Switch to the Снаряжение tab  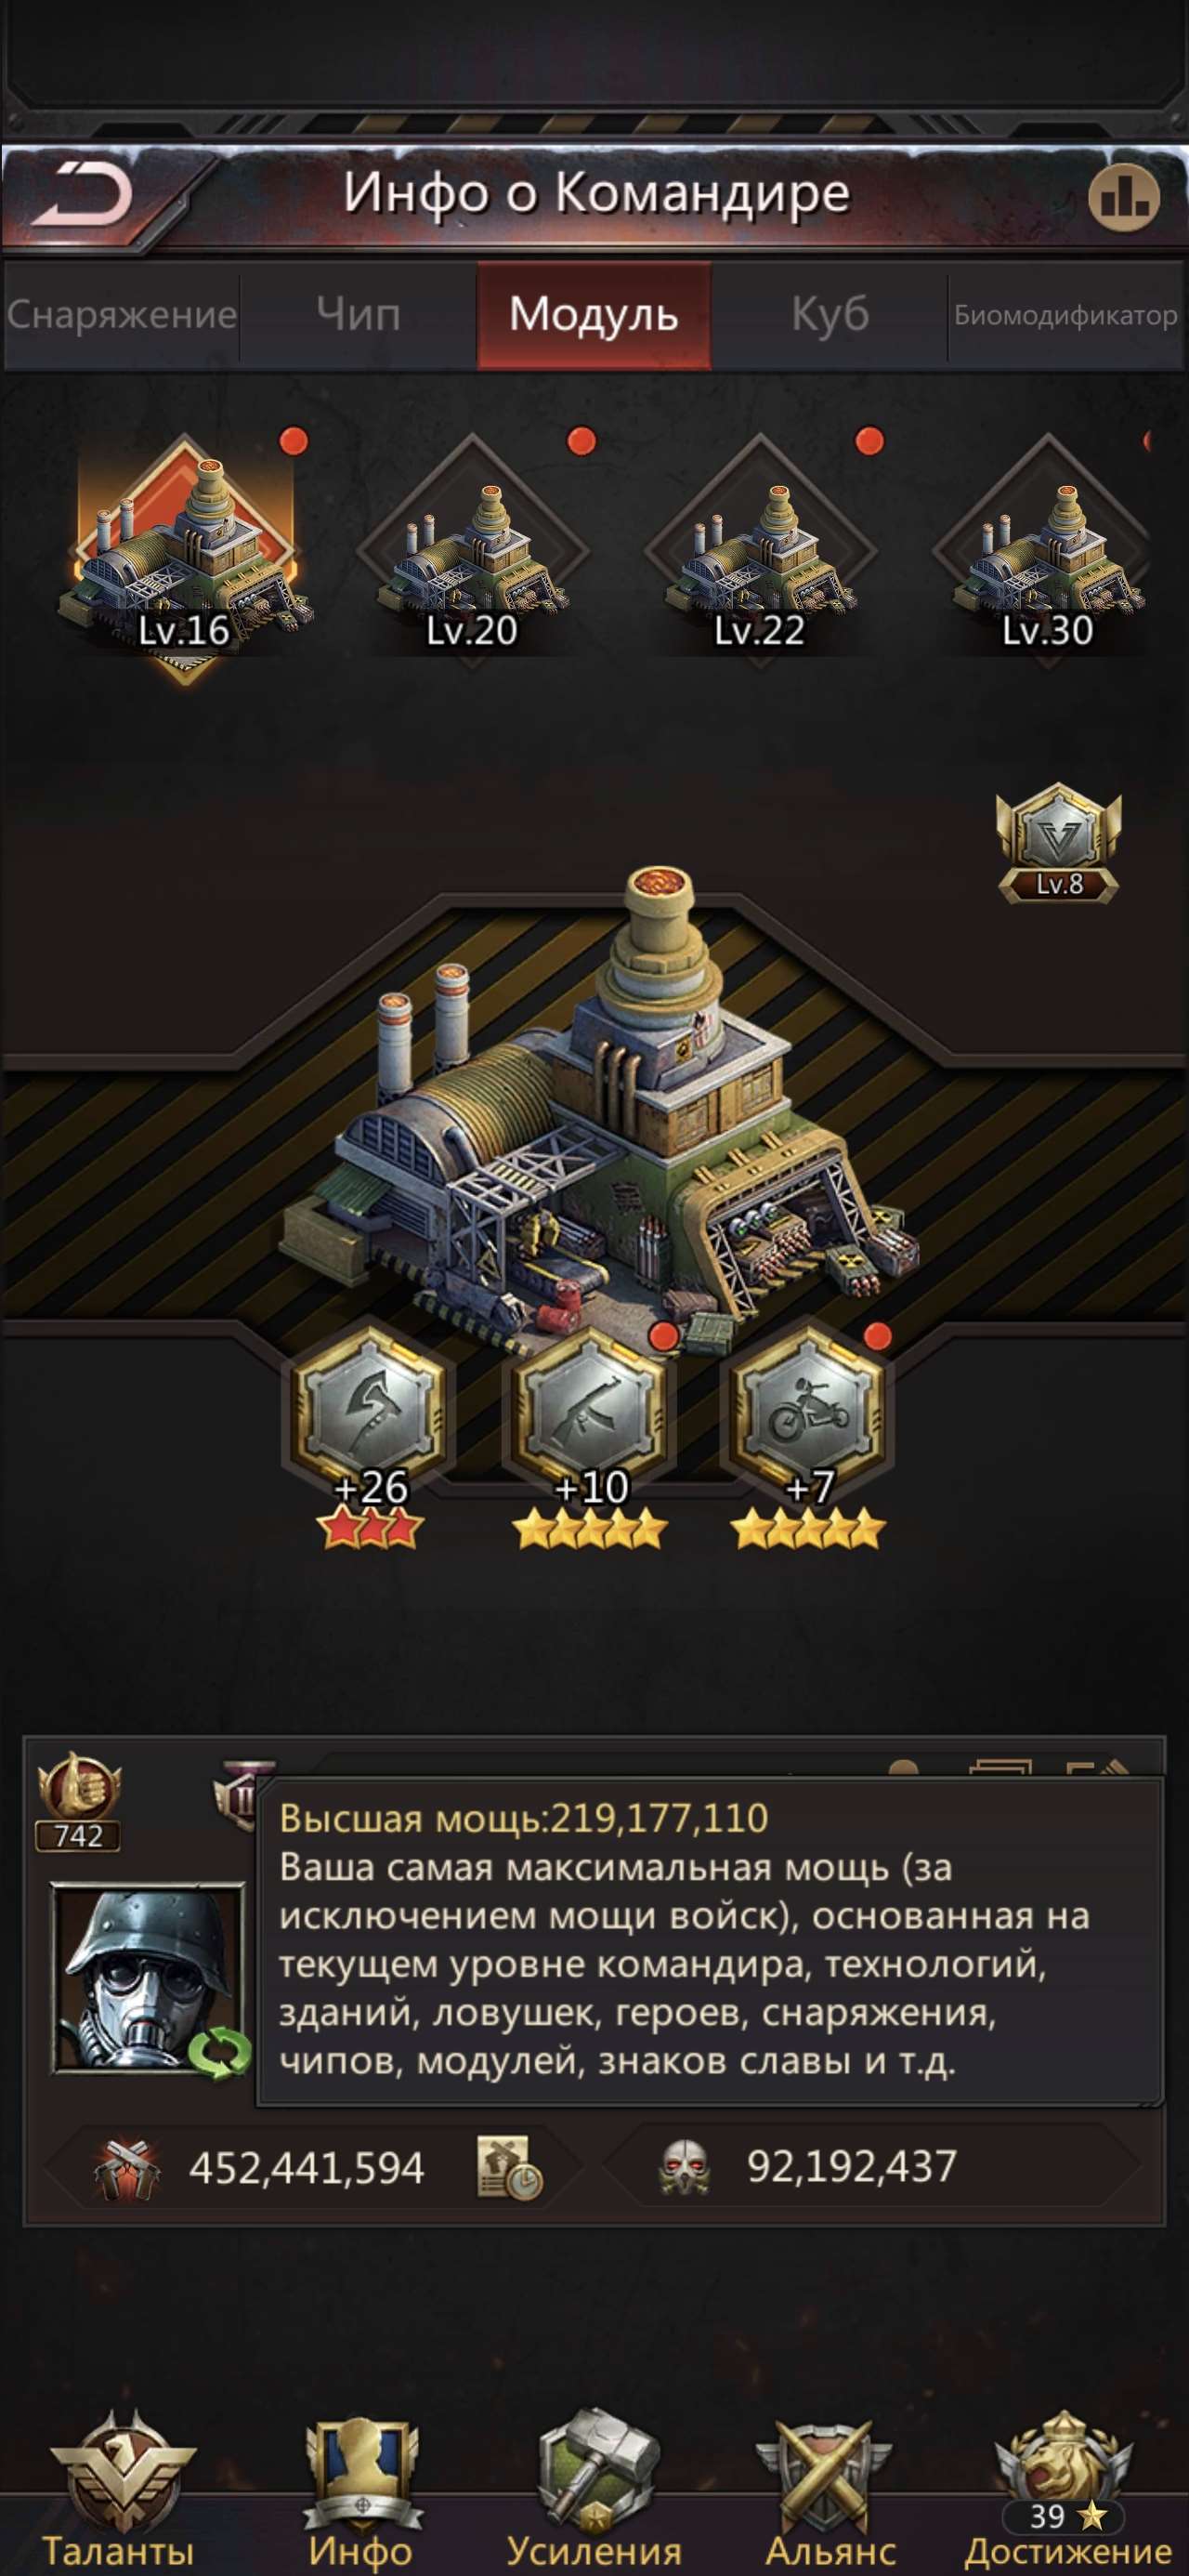point(121,315)
